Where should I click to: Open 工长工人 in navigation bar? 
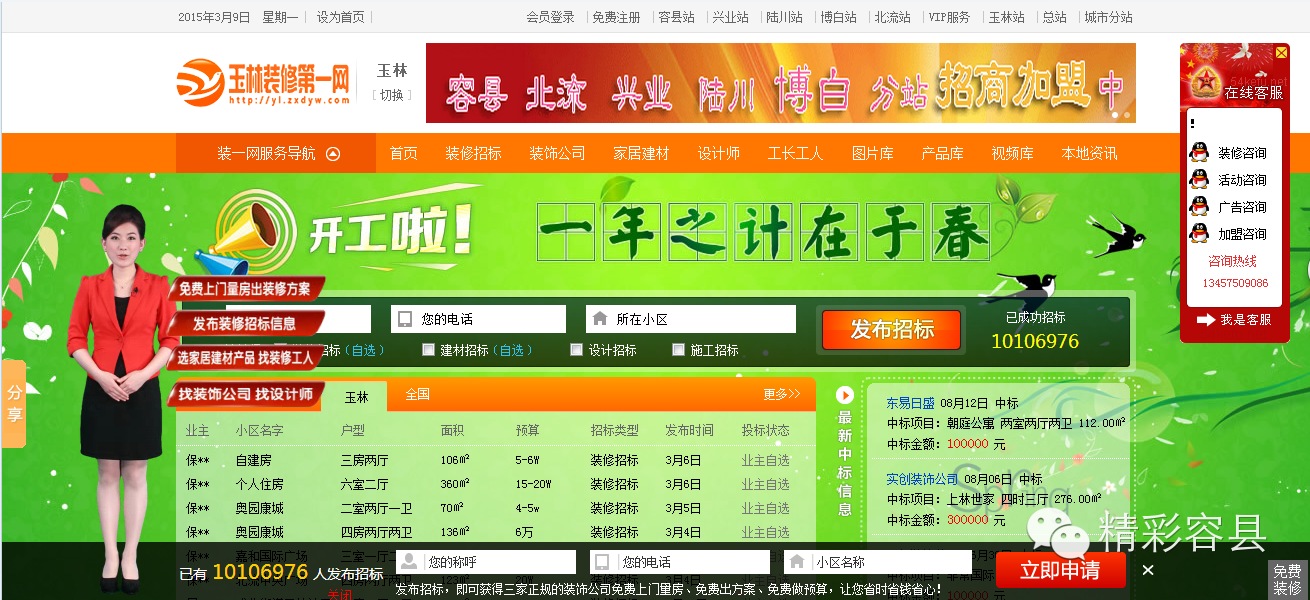pos(795,154)
